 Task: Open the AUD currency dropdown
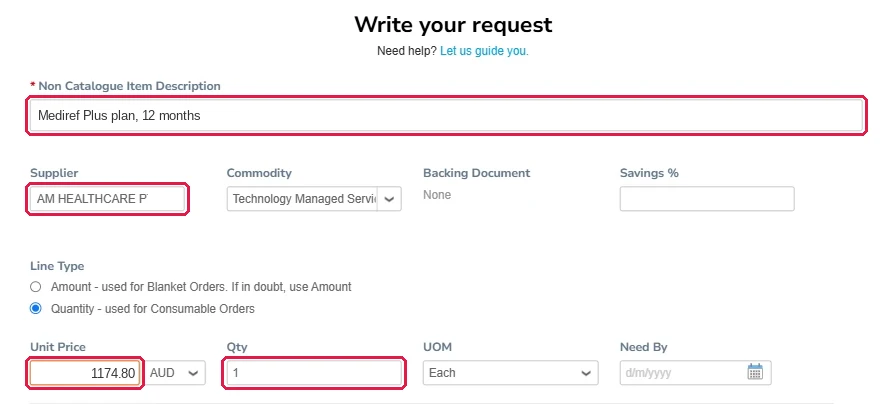[176, 373]
